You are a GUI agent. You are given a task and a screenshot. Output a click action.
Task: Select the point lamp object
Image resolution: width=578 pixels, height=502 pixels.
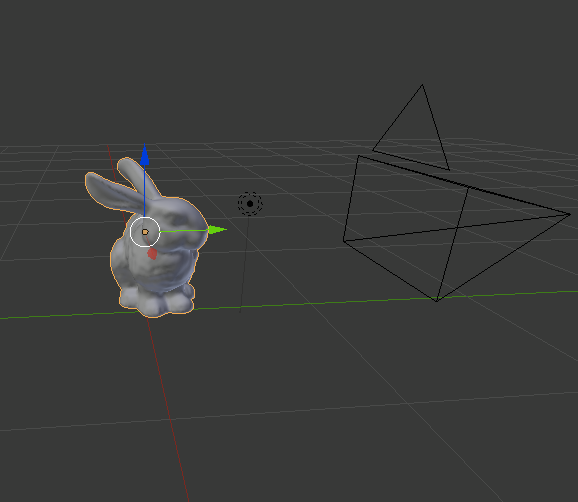(250, 203)
